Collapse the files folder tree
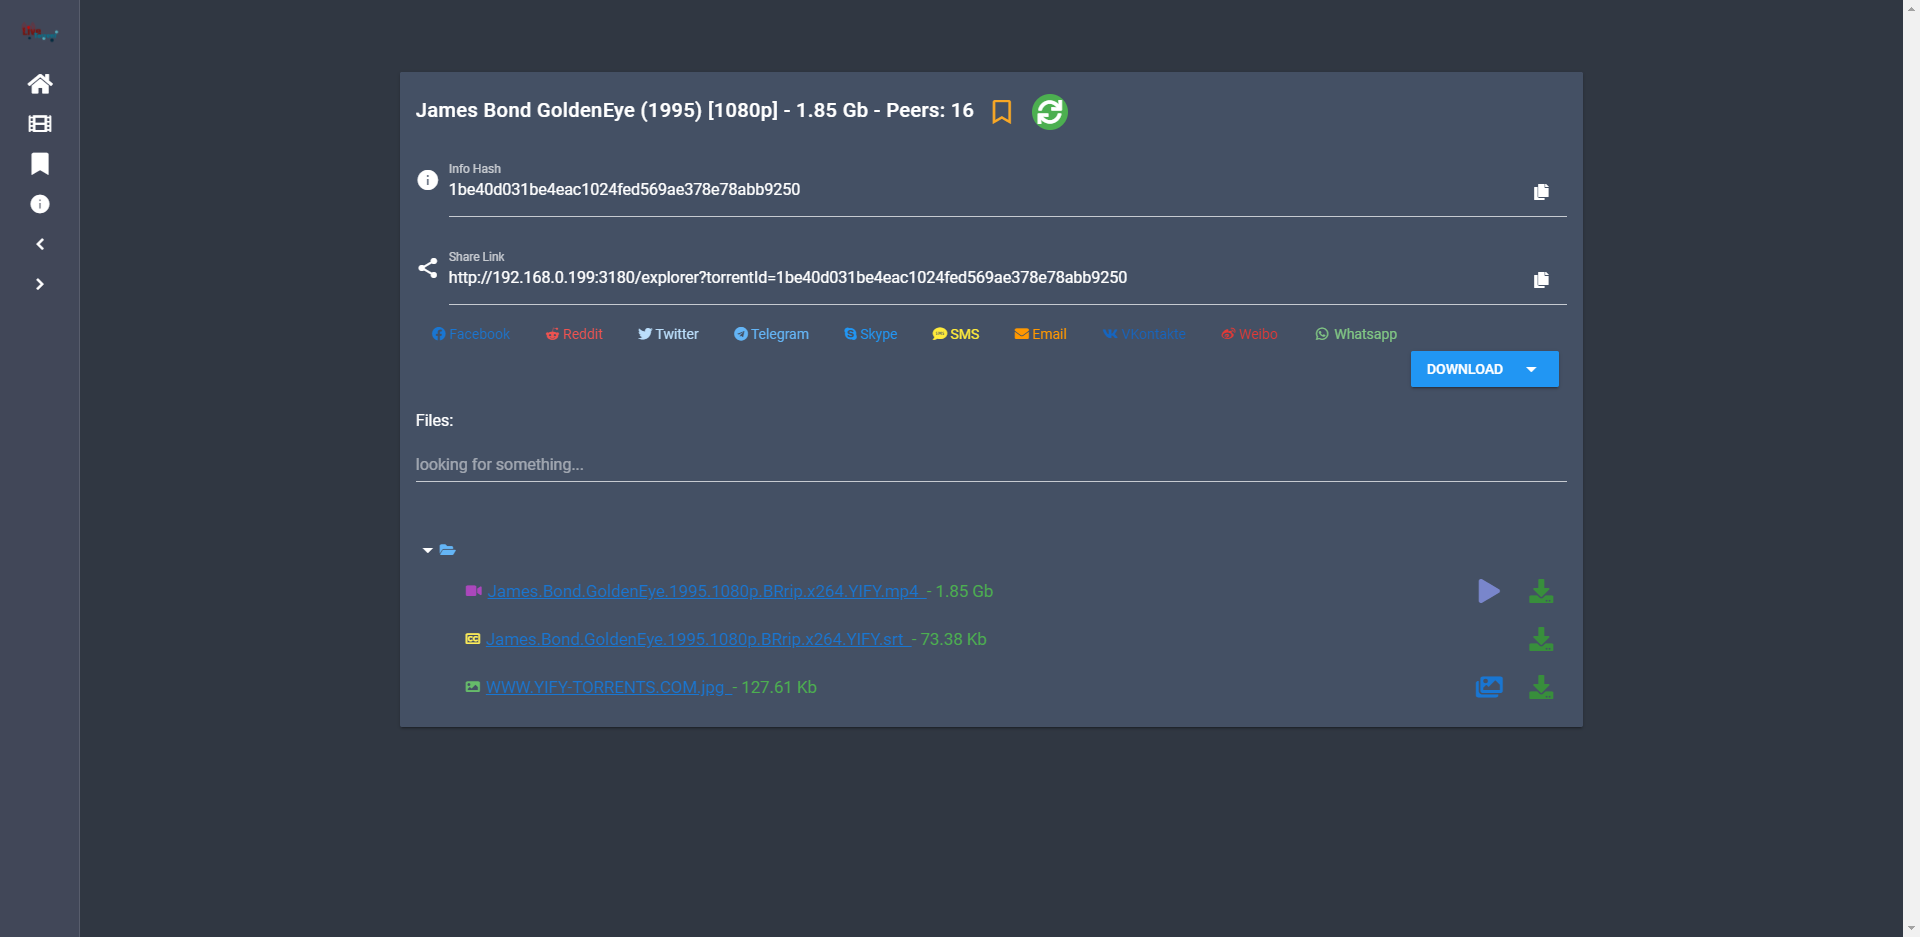The image size is (1920, 937). tap(428, 550)
